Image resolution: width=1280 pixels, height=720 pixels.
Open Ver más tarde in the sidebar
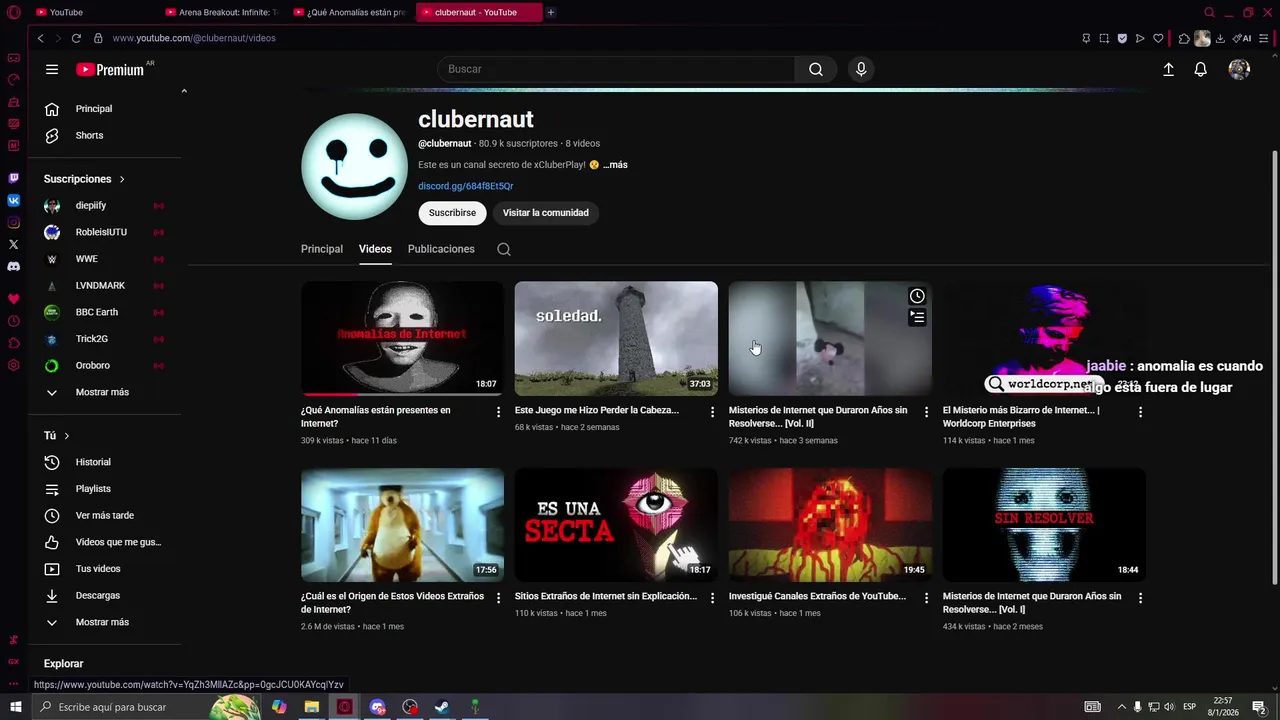pos(104,515)
